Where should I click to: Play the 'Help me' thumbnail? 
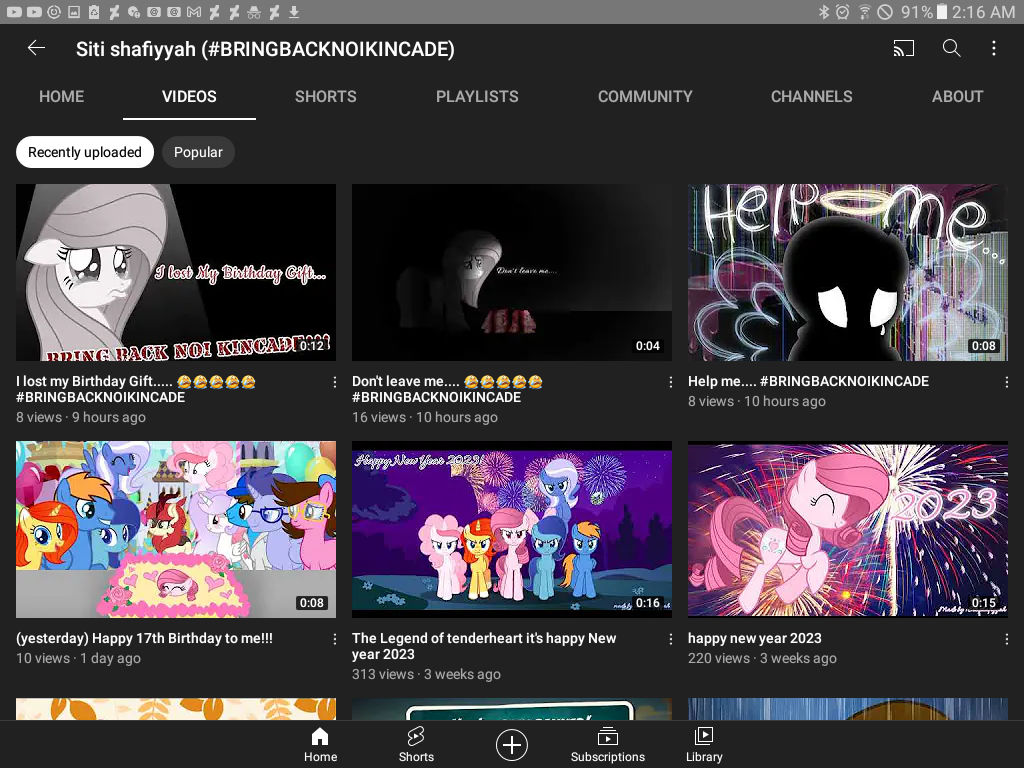[x=847, y=272]
